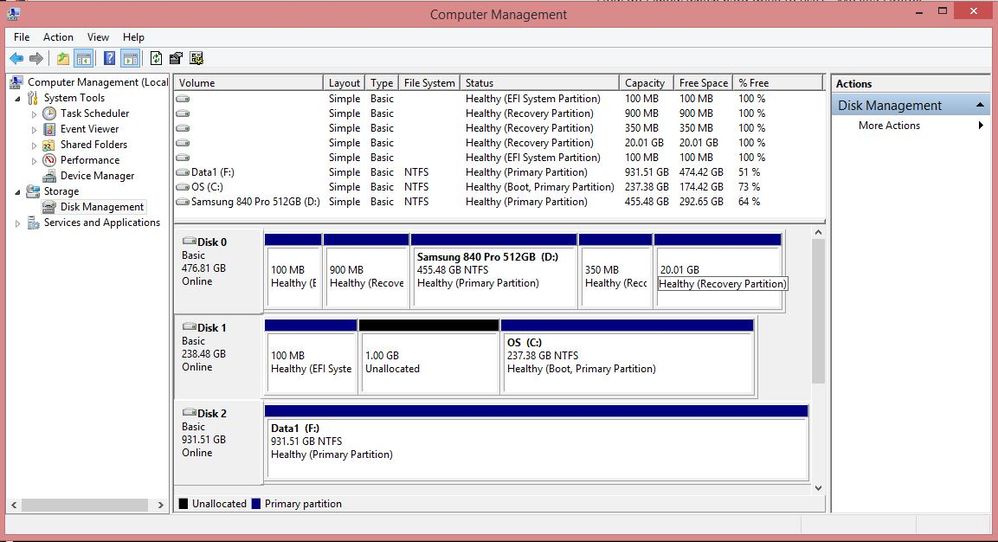Click the Device Manager icon

[x=50, y=176]
